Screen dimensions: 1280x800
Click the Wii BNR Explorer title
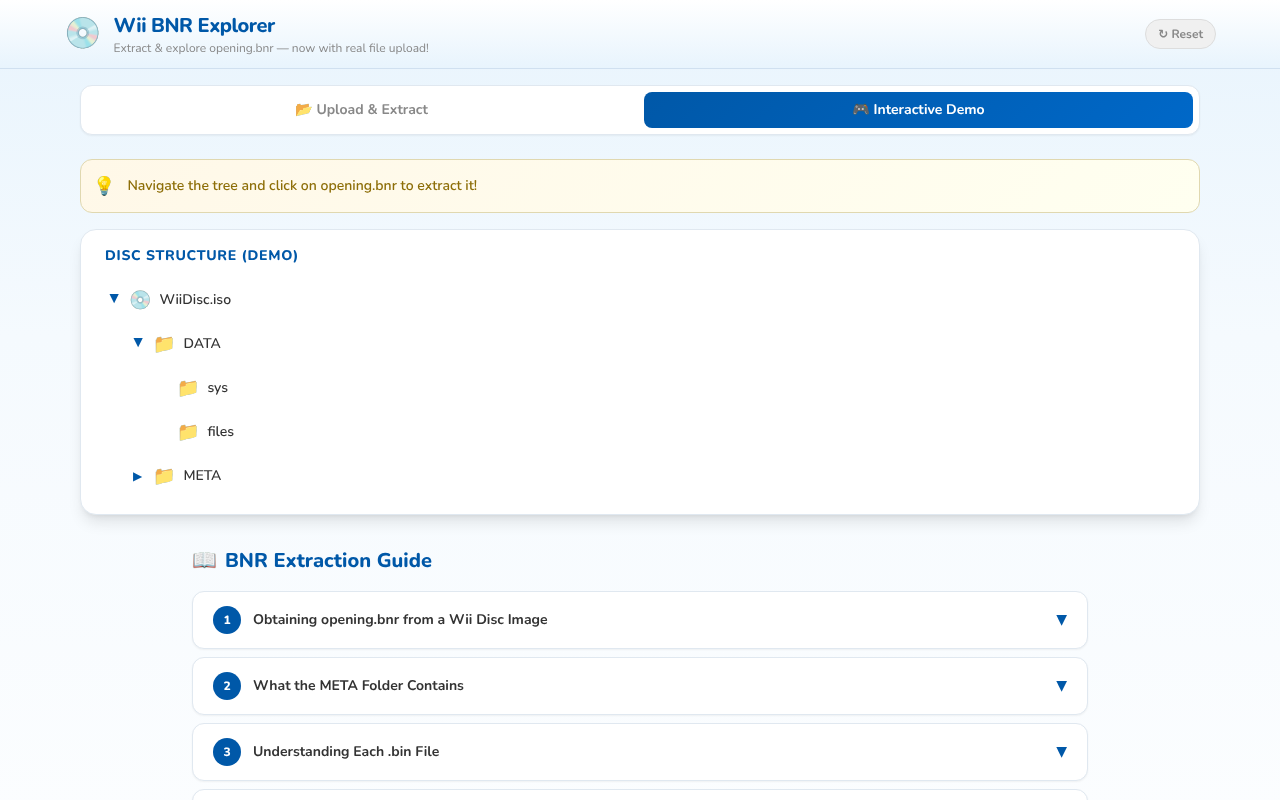pyautogui.click(x=194, y=26)
